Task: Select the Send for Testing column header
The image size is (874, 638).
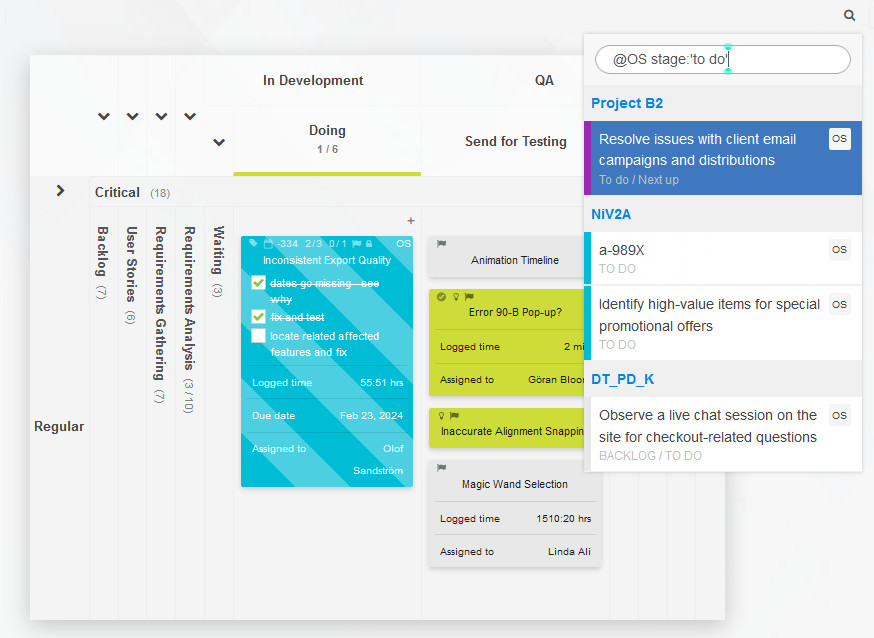Action: pos(516,141)
